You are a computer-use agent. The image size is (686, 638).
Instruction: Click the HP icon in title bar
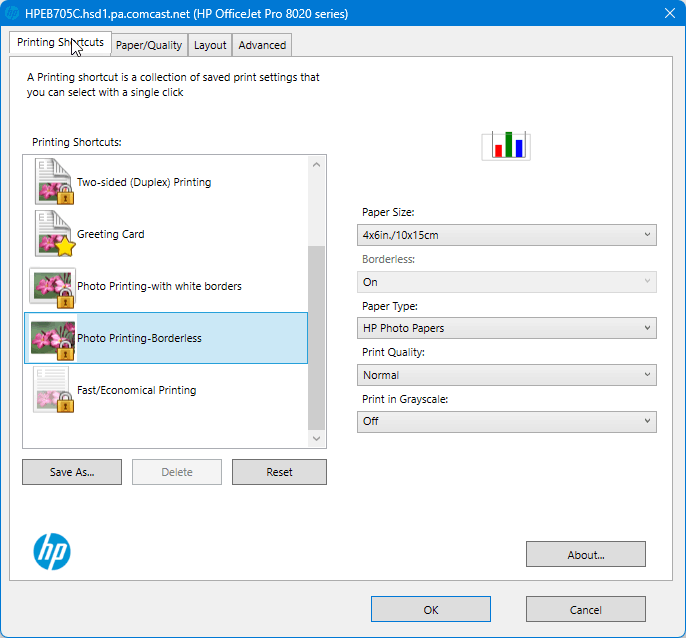11,13
